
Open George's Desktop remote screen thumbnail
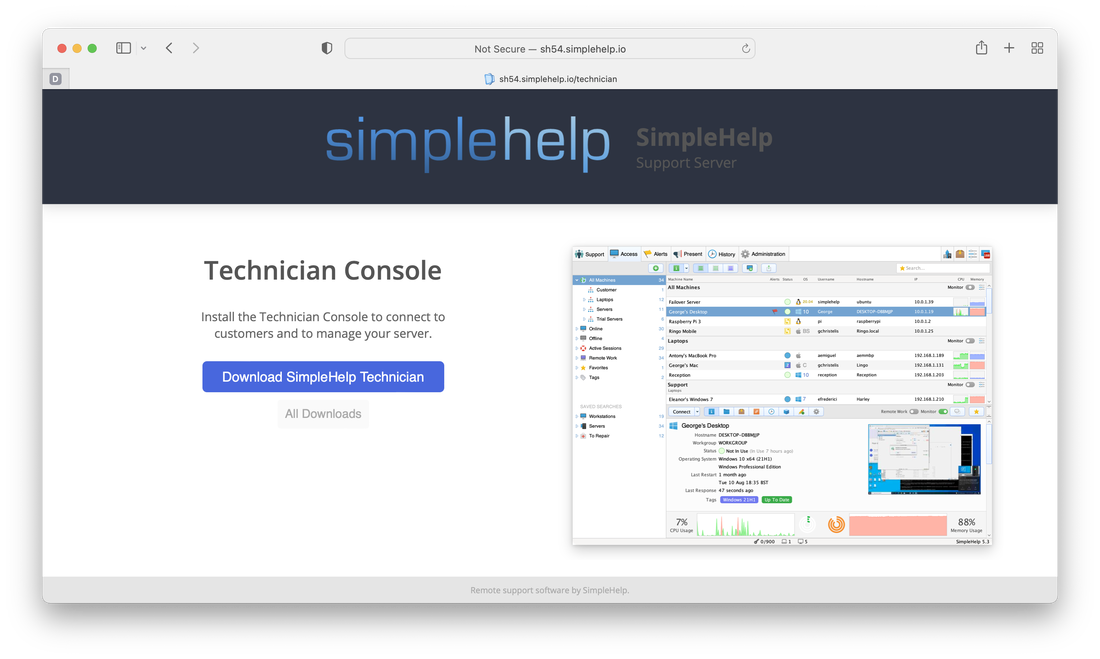[924, 459]
